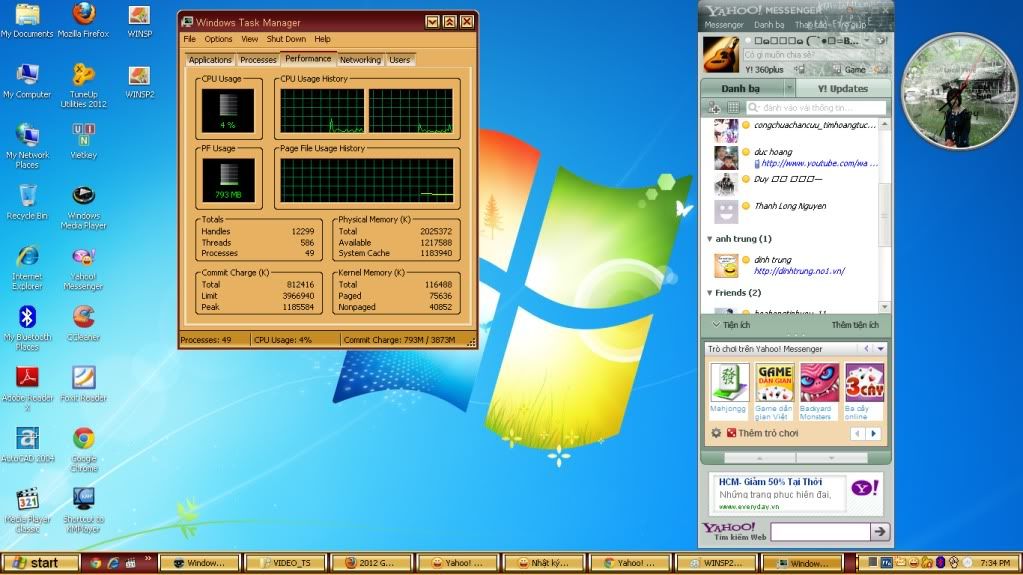
Task: Click add contact icon in Yahoo Messenger
Action: click(714, 108)
